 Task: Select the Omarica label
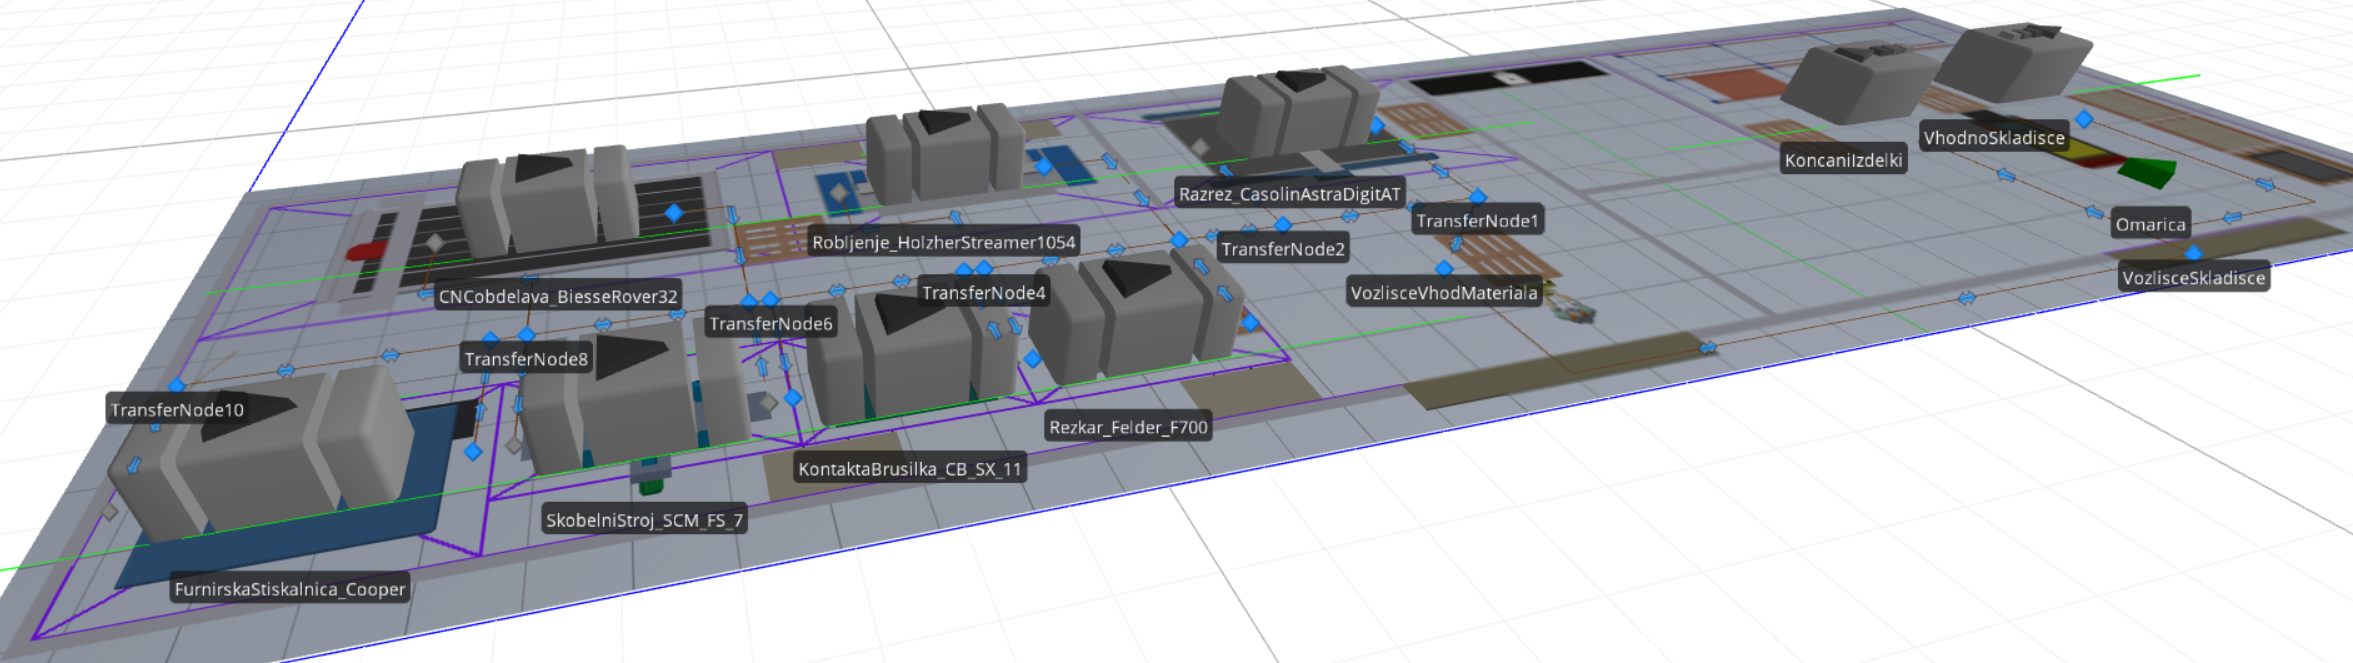(2150, 224)
